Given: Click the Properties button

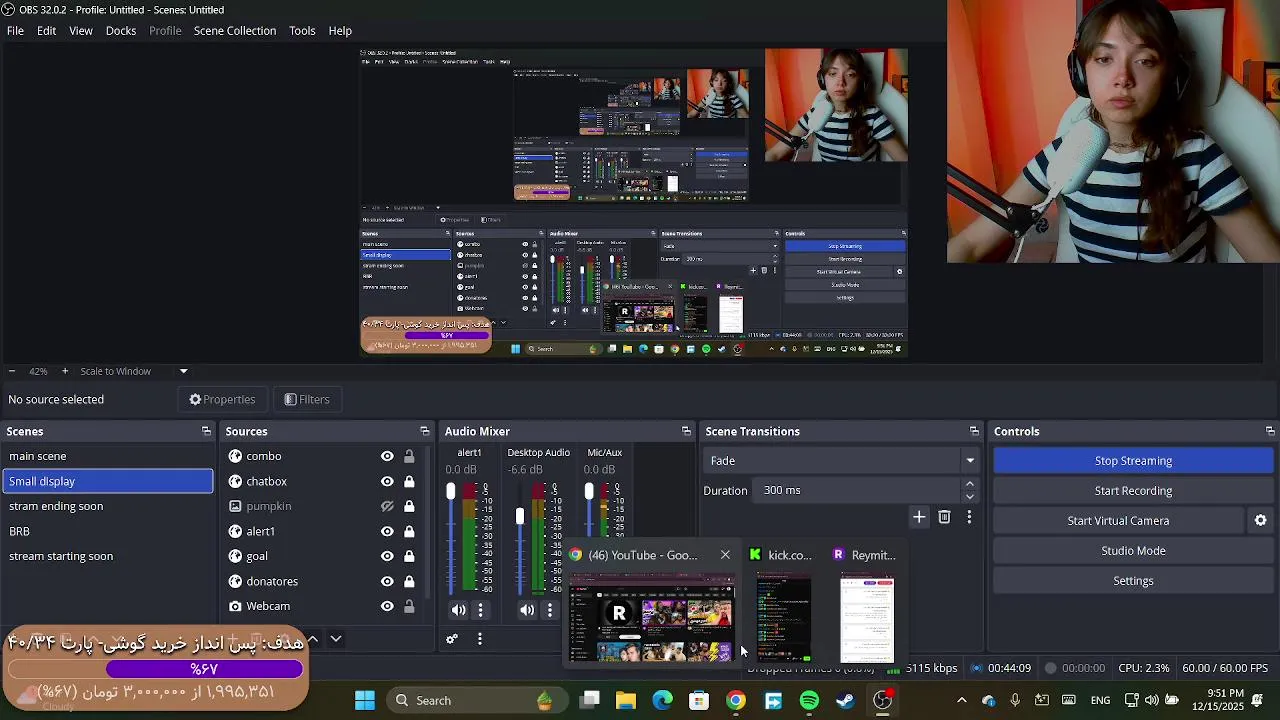Looking at the screenshot, I should (x=222, y=399).
